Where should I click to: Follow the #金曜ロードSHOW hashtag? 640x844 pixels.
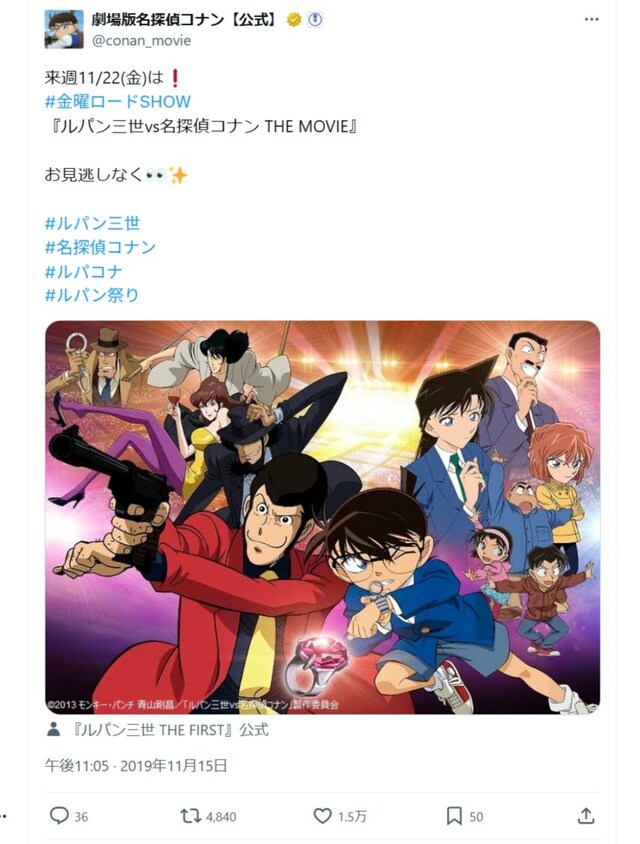point(118,102)
